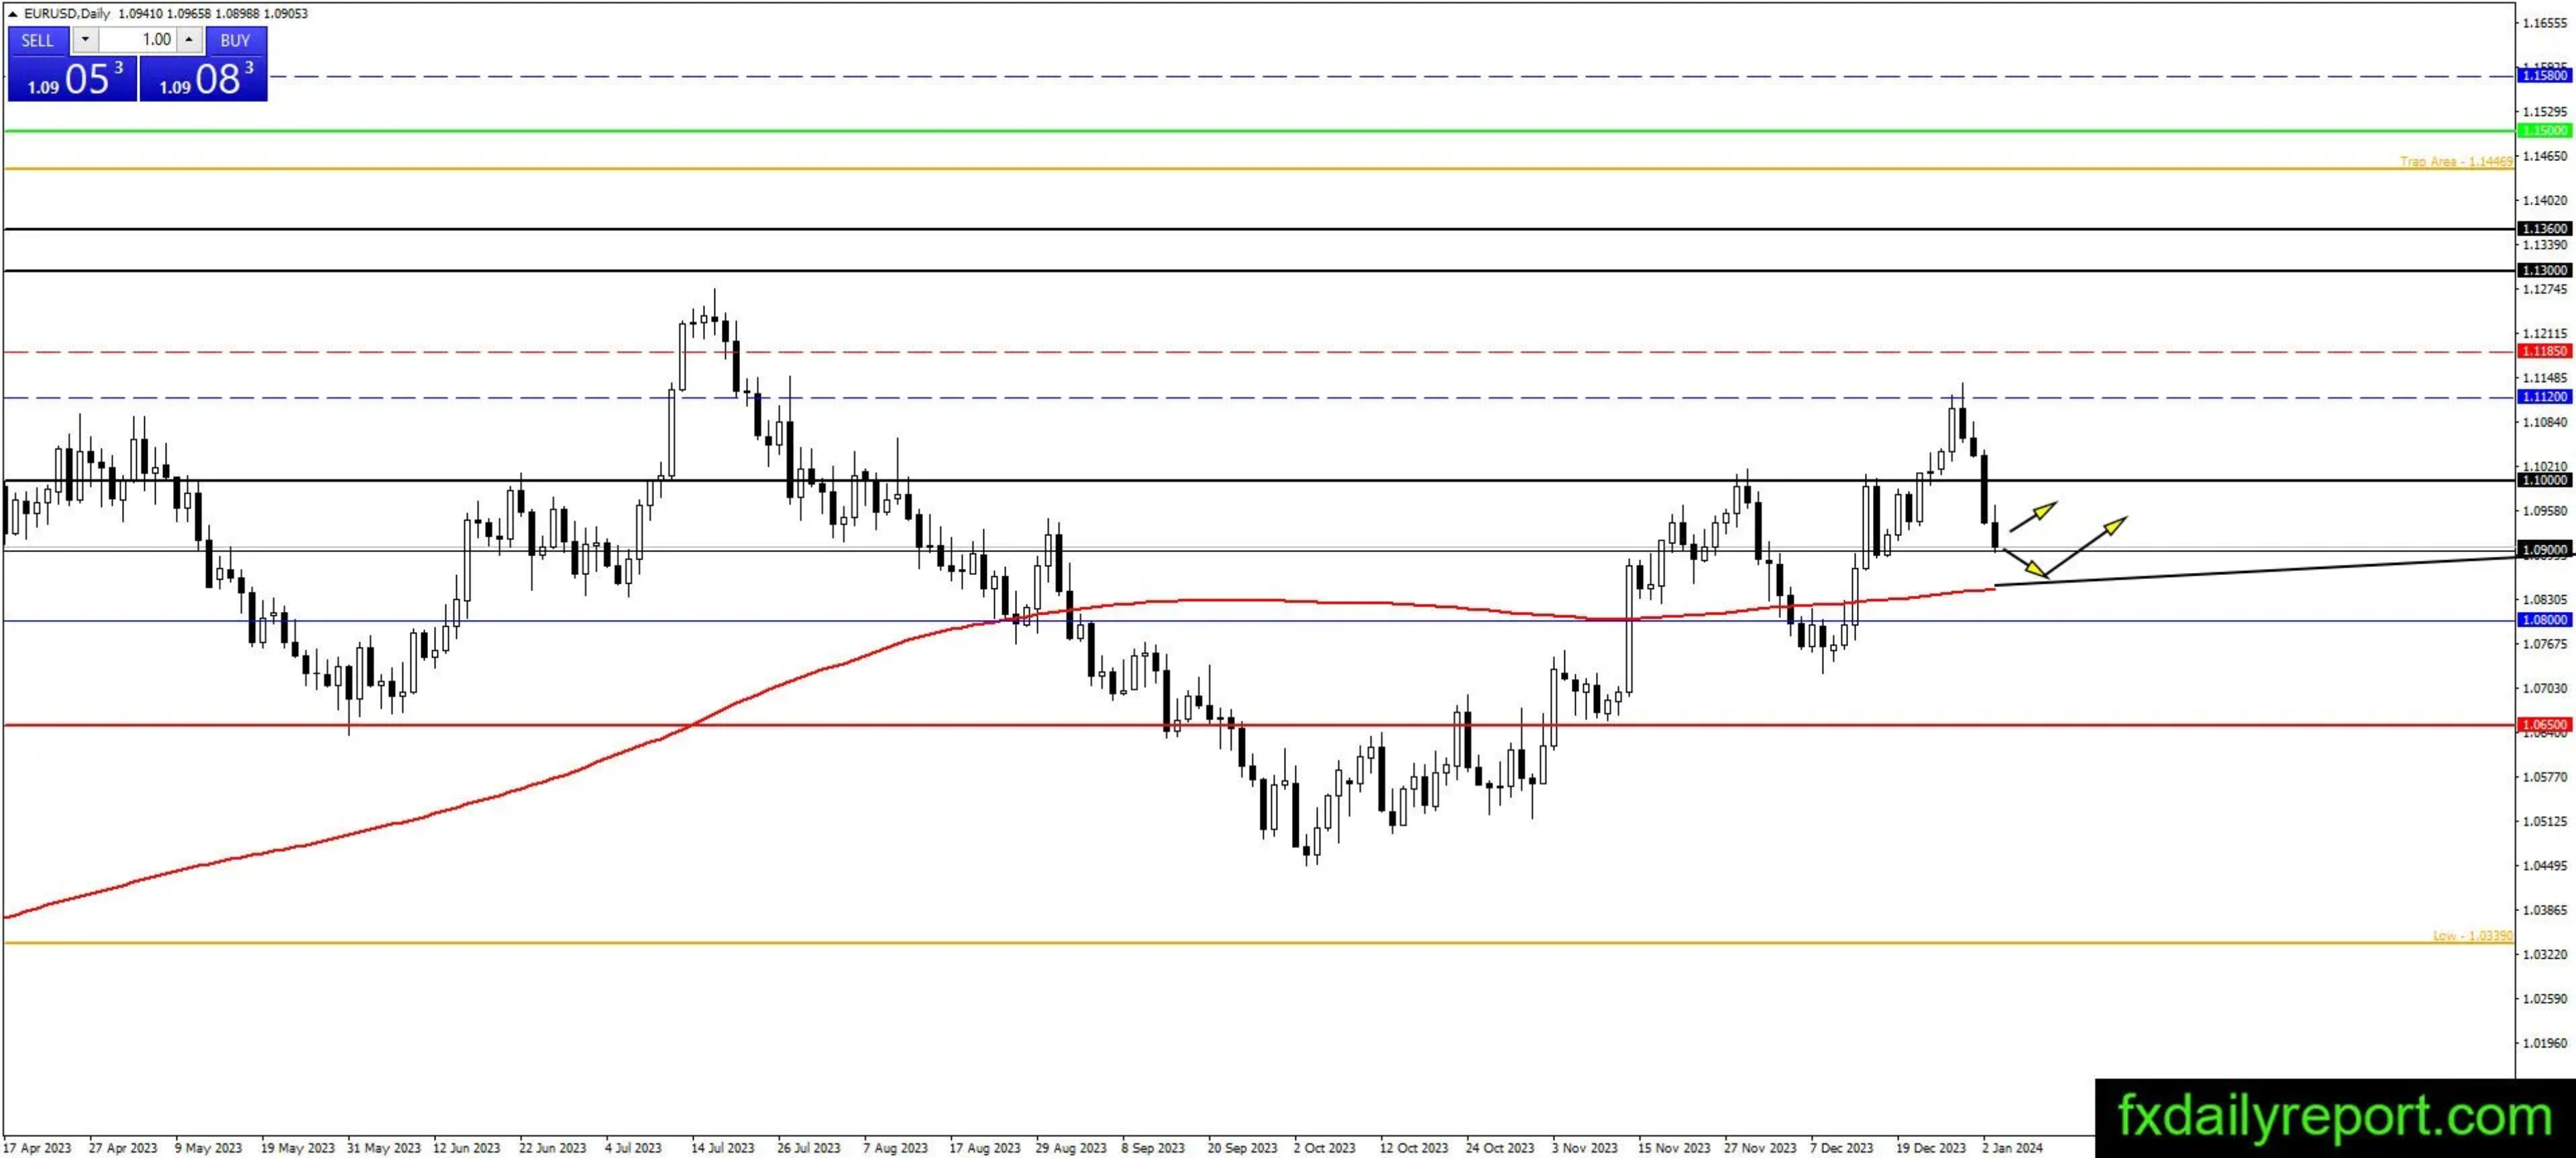Image resolution: width=2576 pixels, height=1158 pixels.
Task: Select the blue 1.11200 price label
Action: (x=2544, y=397)
